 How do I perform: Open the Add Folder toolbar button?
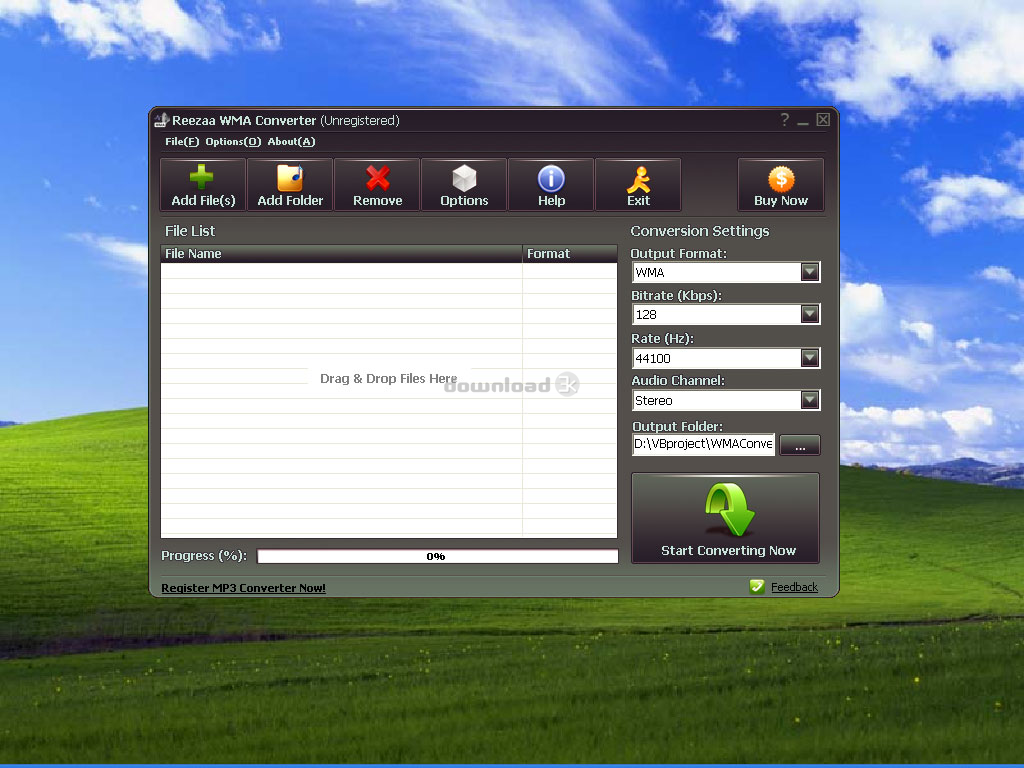pos(290,185)
